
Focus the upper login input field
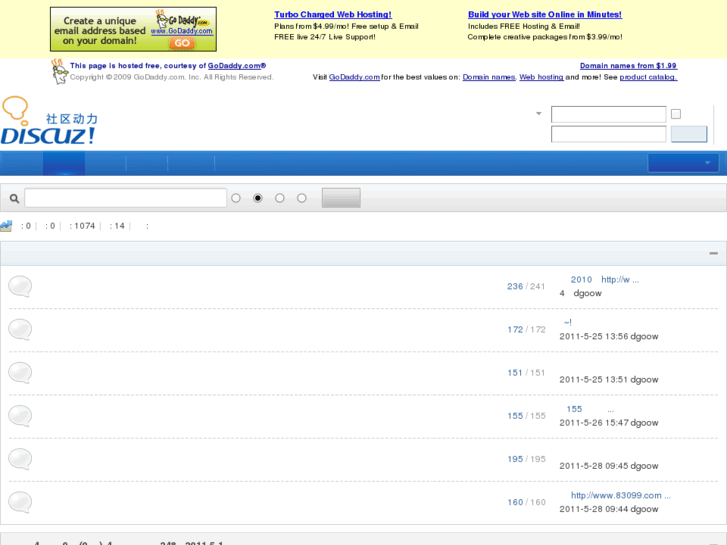(x=608, y=114)
